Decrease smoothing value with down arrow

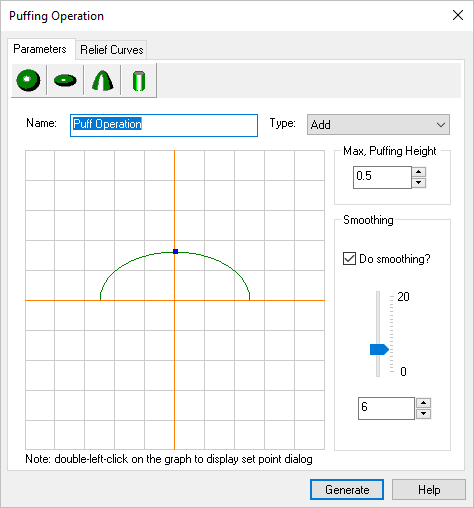[x=424, y=414]
